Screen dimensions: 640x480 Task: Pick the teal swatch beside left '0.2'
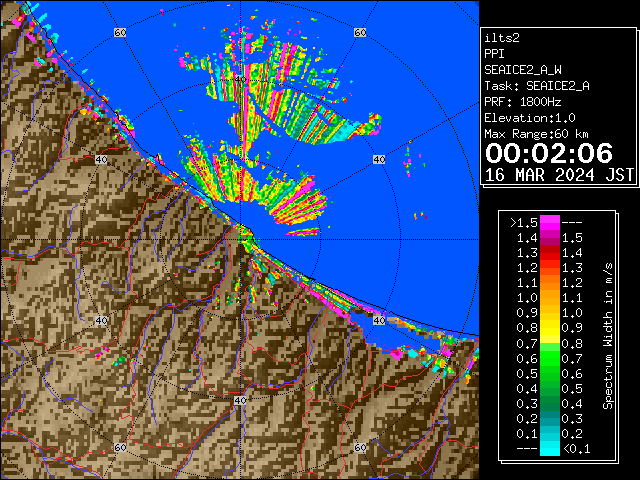click(550, 418)
